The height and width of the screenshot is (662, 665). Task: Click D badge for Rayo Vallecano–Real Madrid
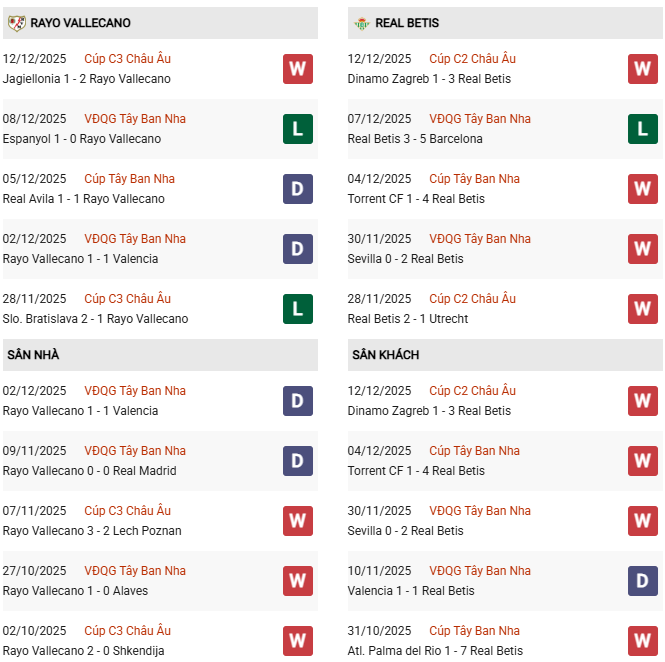click(298, 461)
